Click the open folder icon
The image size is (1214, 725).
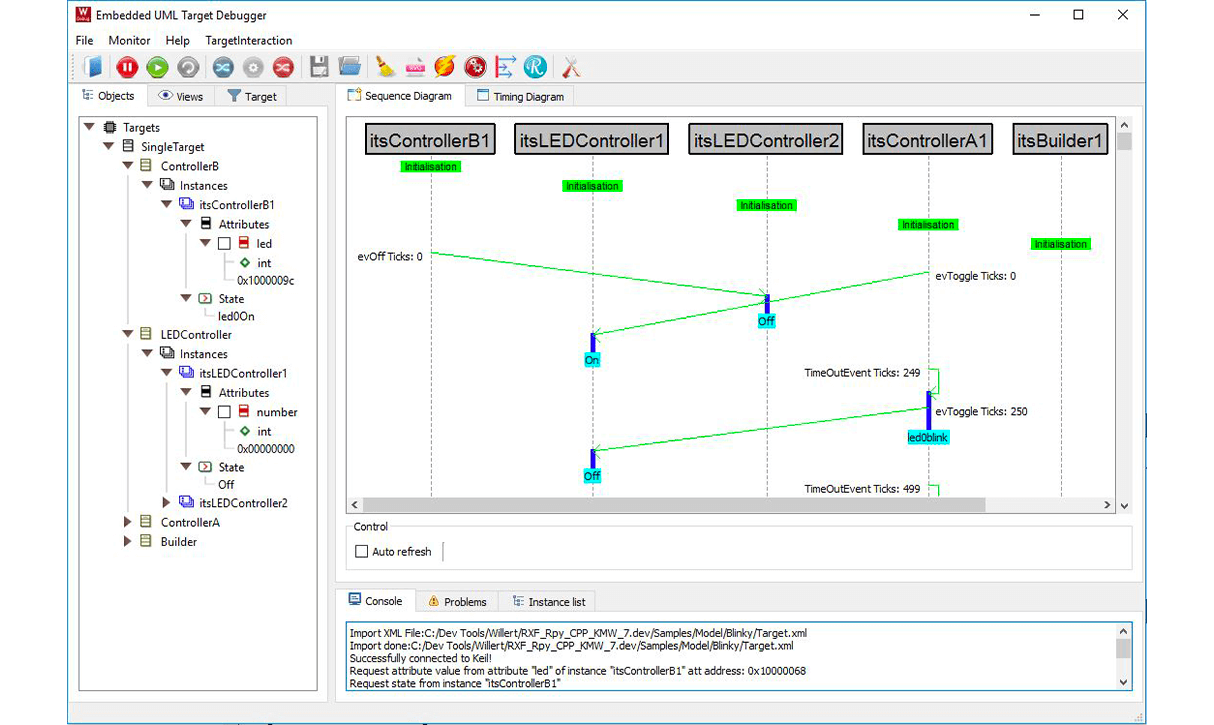350,67
